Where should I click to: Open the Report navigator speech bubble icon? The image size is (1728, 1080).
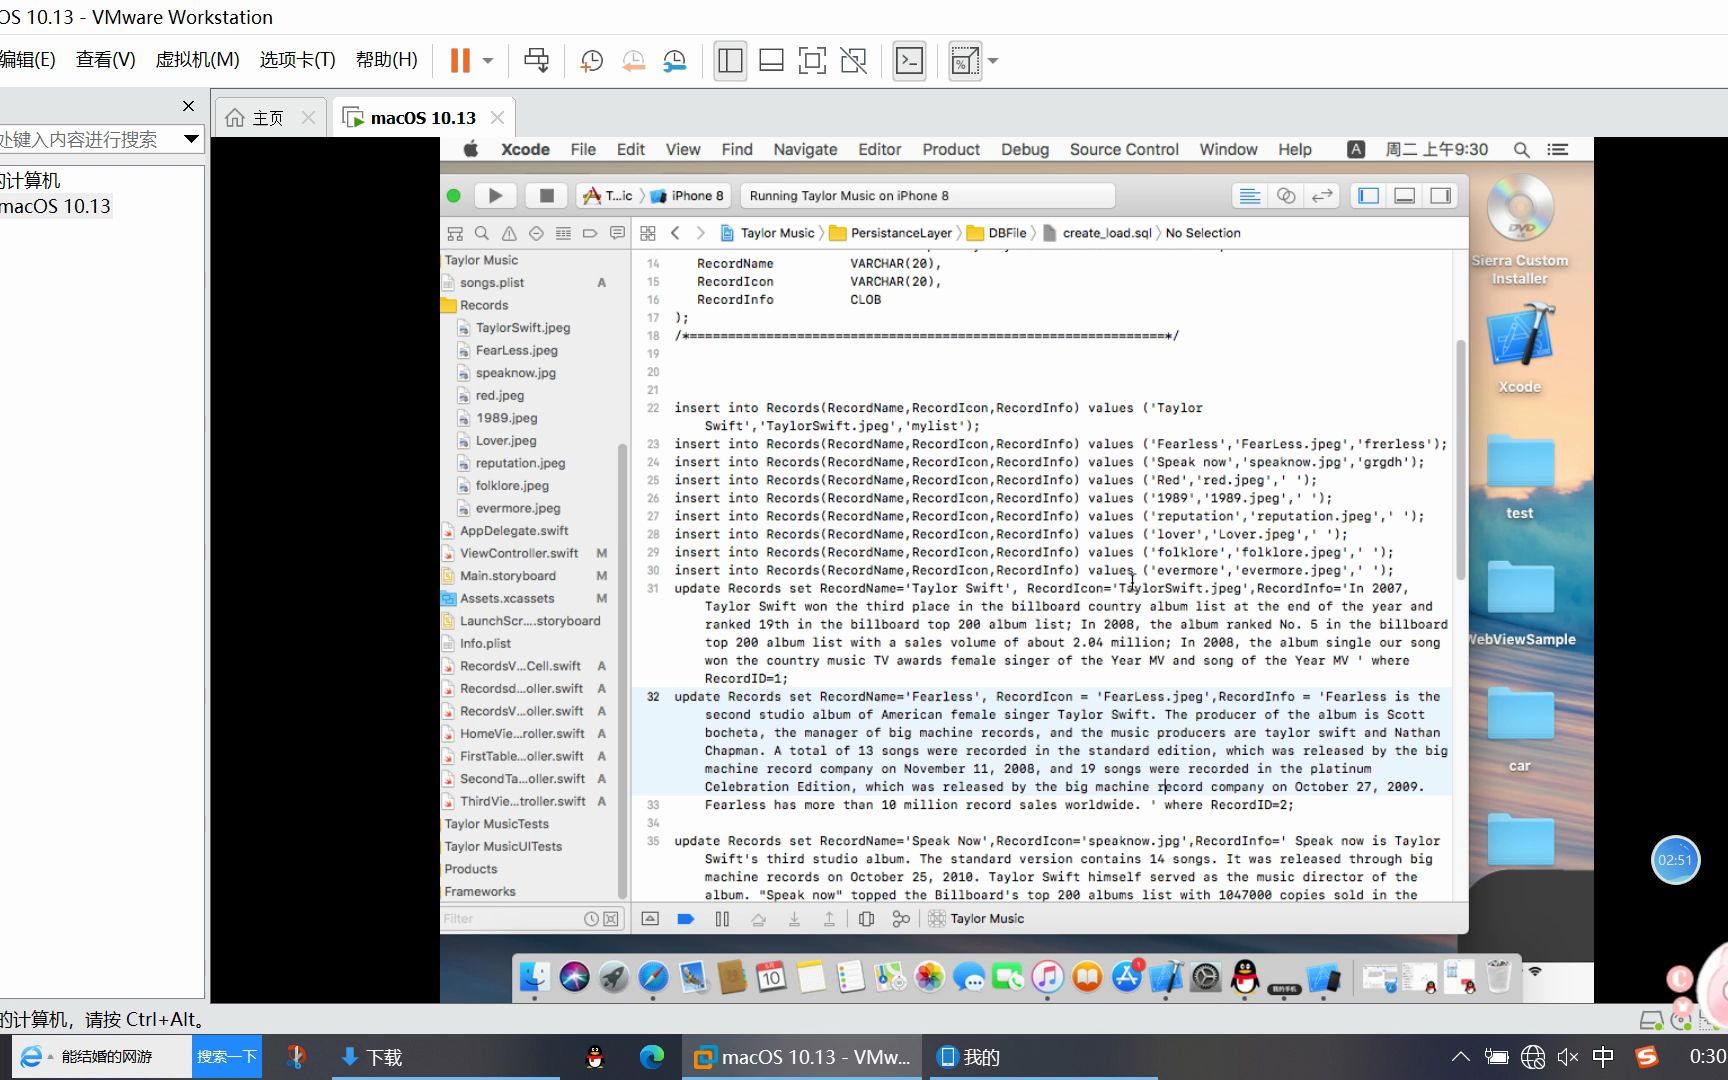(617, 233)
